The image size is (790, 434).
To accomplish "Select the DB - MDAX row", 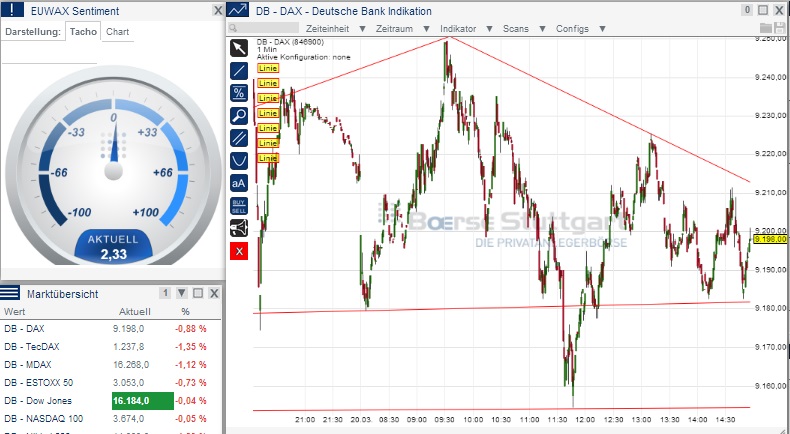I will [x=110, y=364].
